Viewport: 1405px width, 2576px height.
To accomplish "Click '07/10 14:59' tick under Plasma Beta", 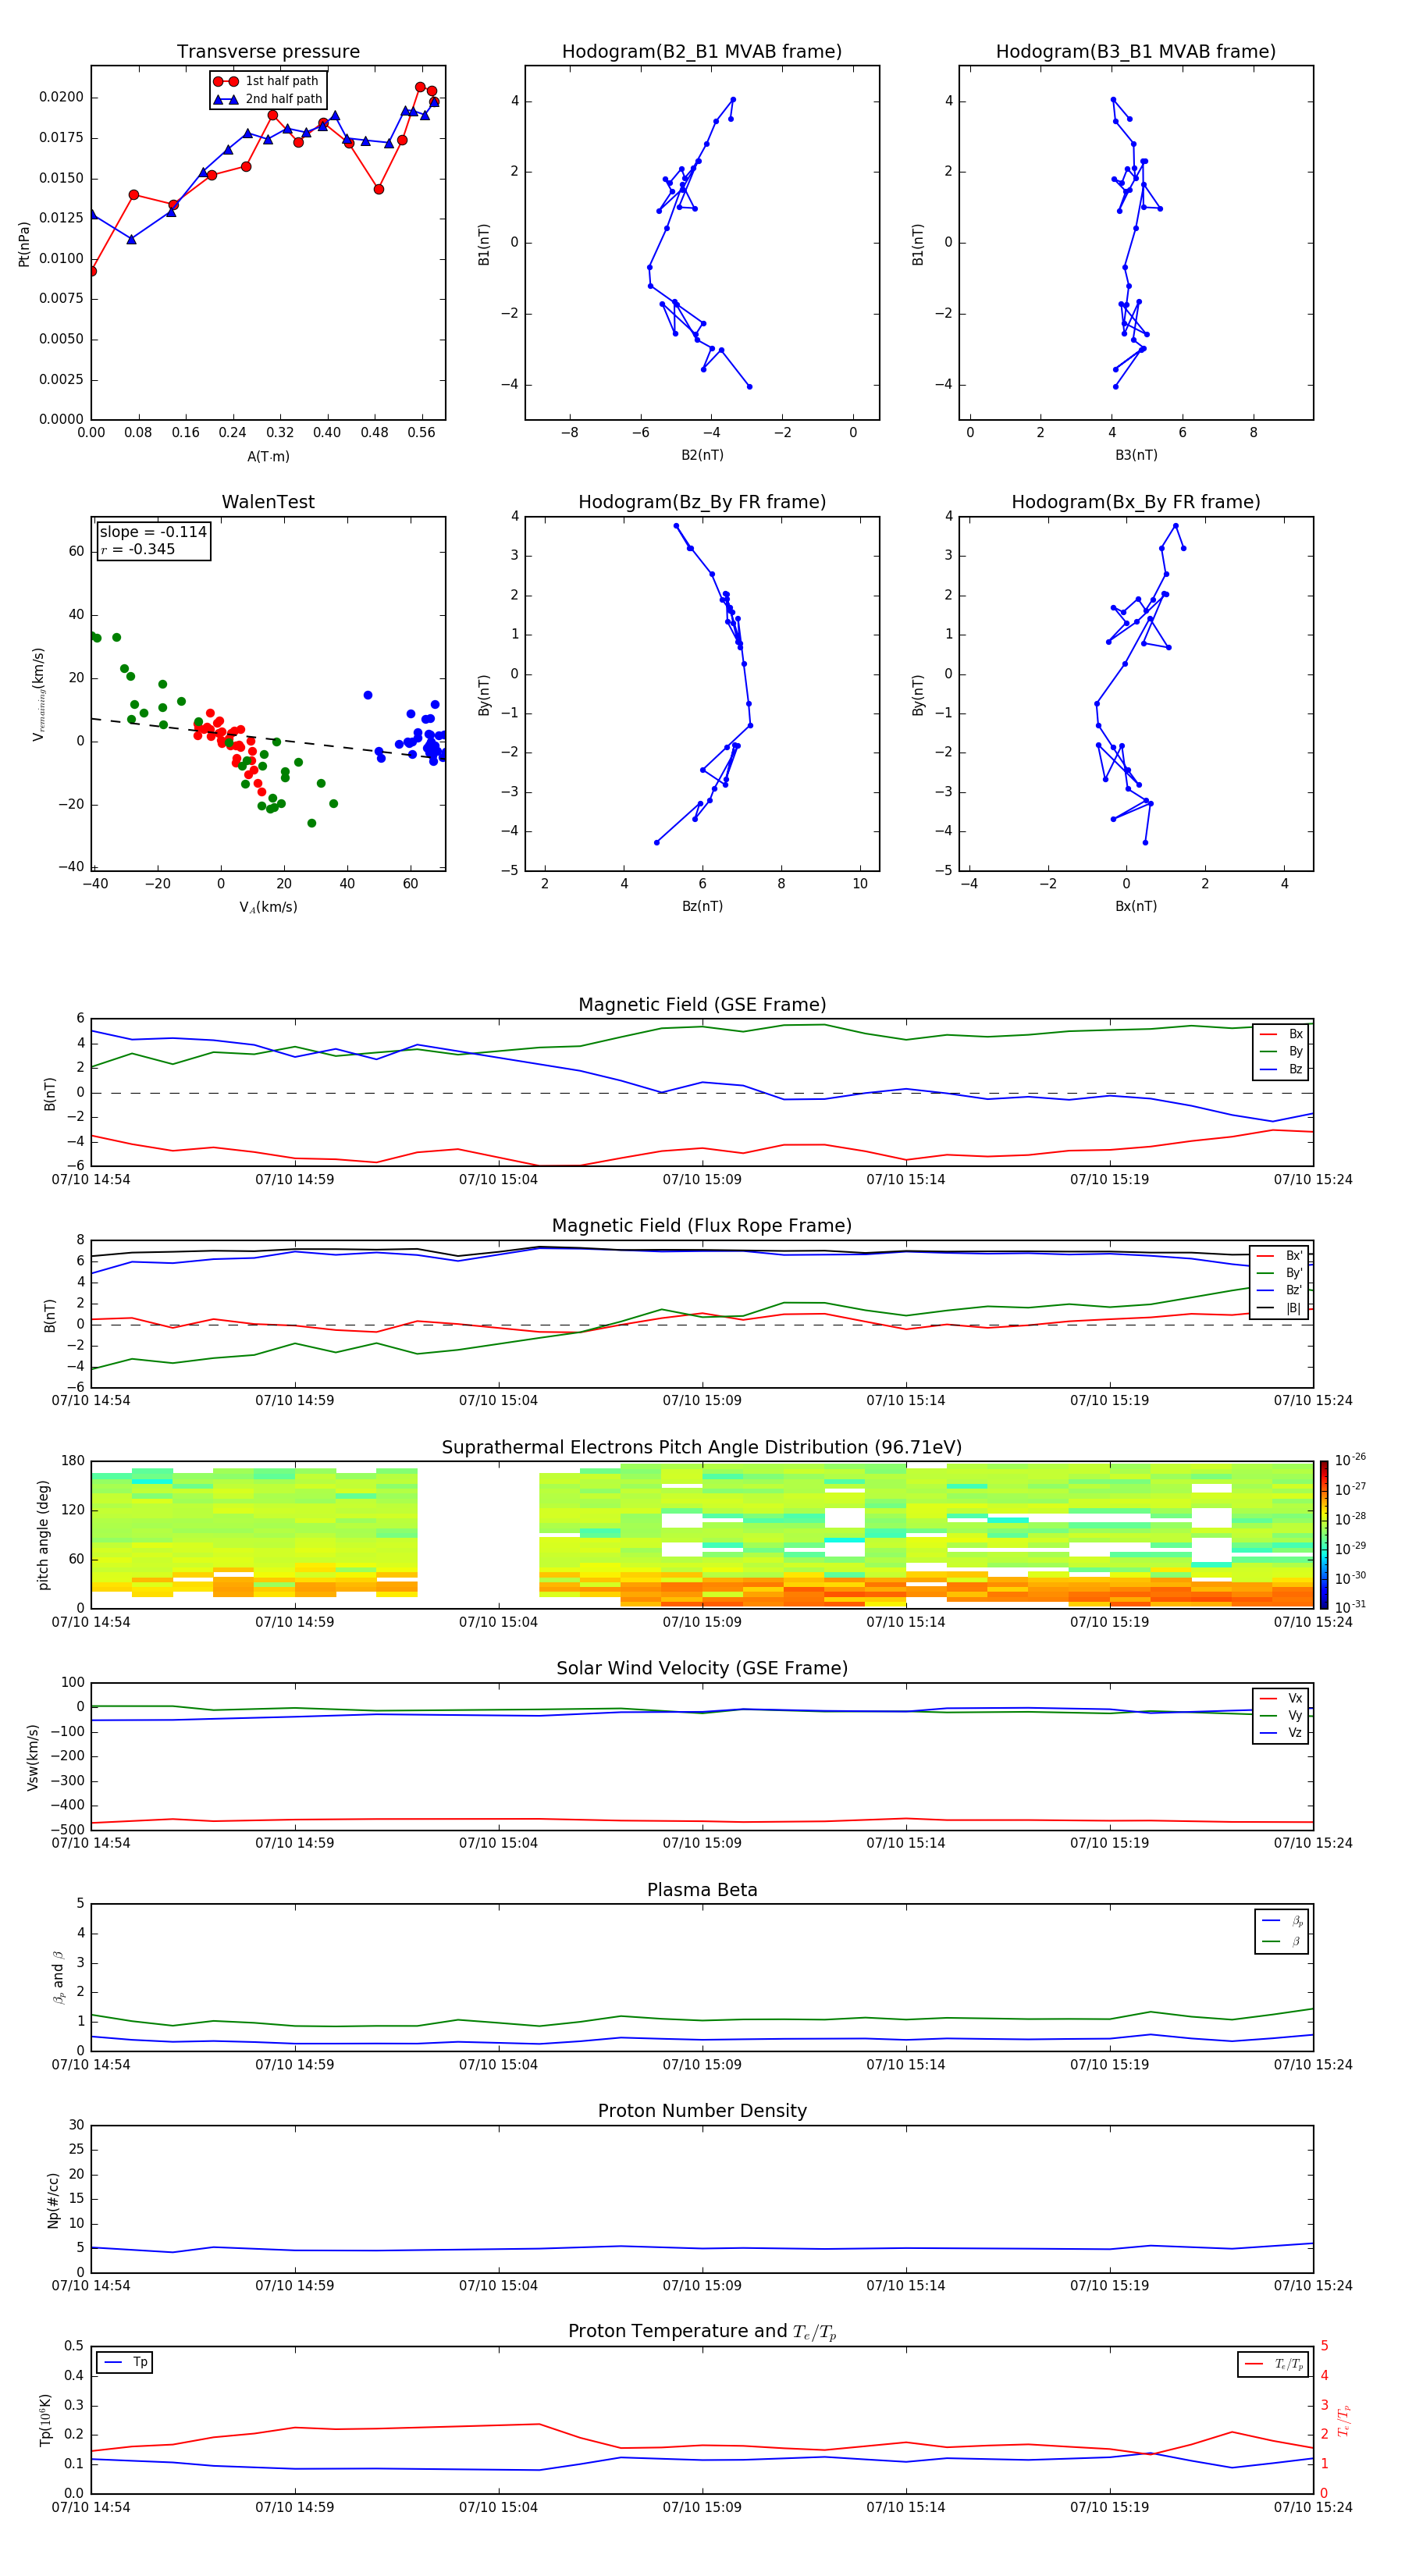I will point(295,2065).
